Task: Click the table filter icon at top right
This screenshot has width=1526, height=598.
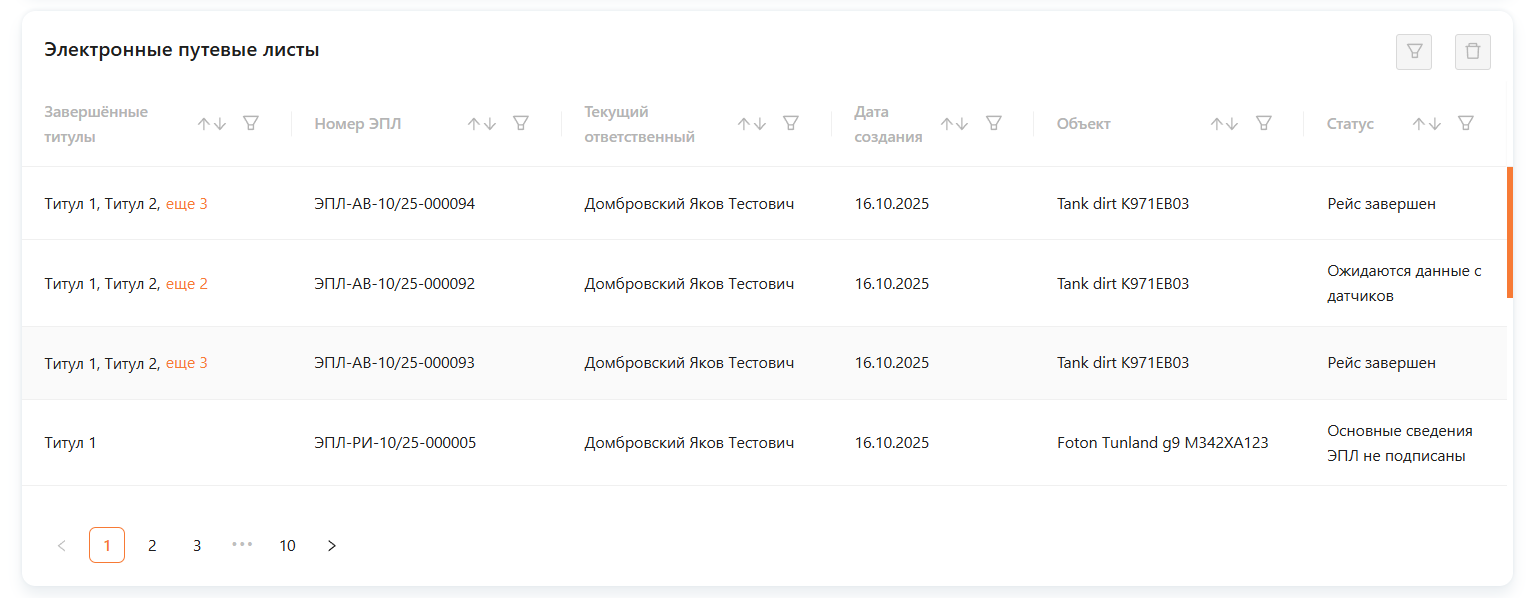Action: [1413, 52]
